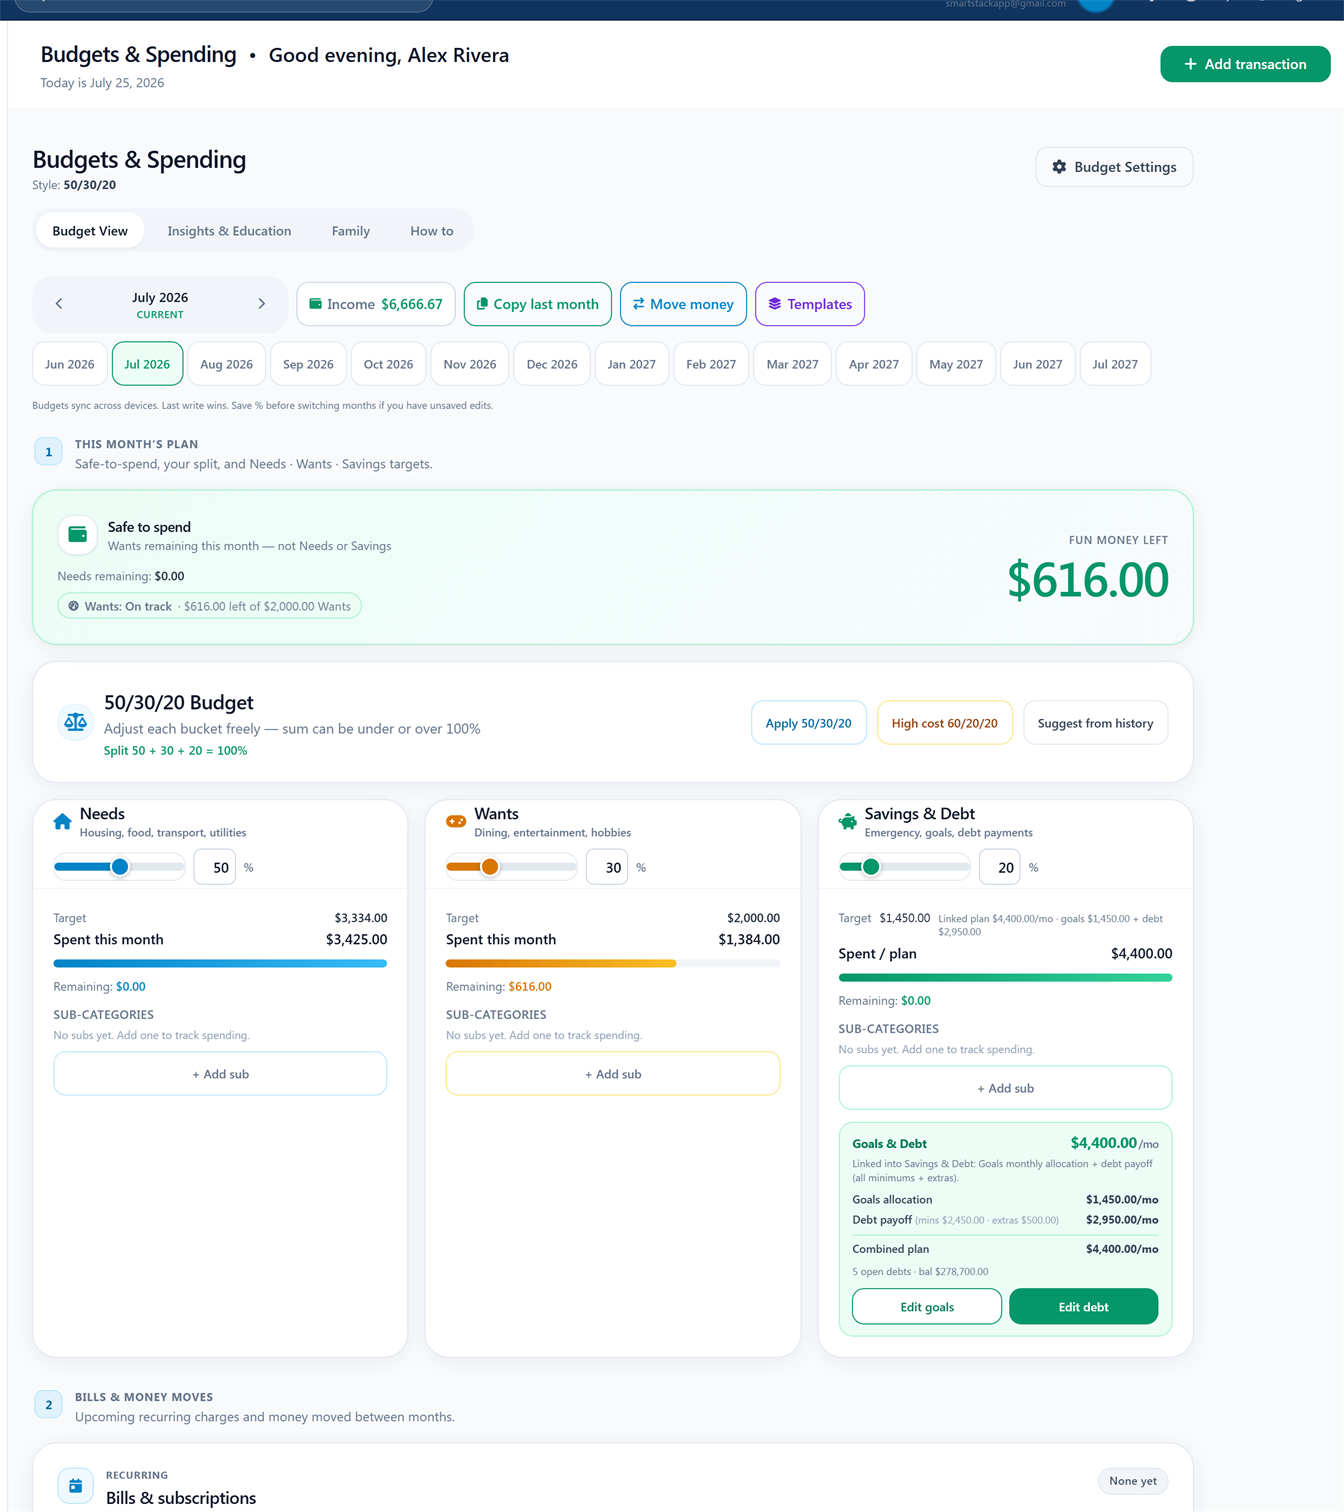Viewport: 1344px width, 1512px height.
Task: Click the Needs percent field showing 50
Action: (x=215, y=867)
